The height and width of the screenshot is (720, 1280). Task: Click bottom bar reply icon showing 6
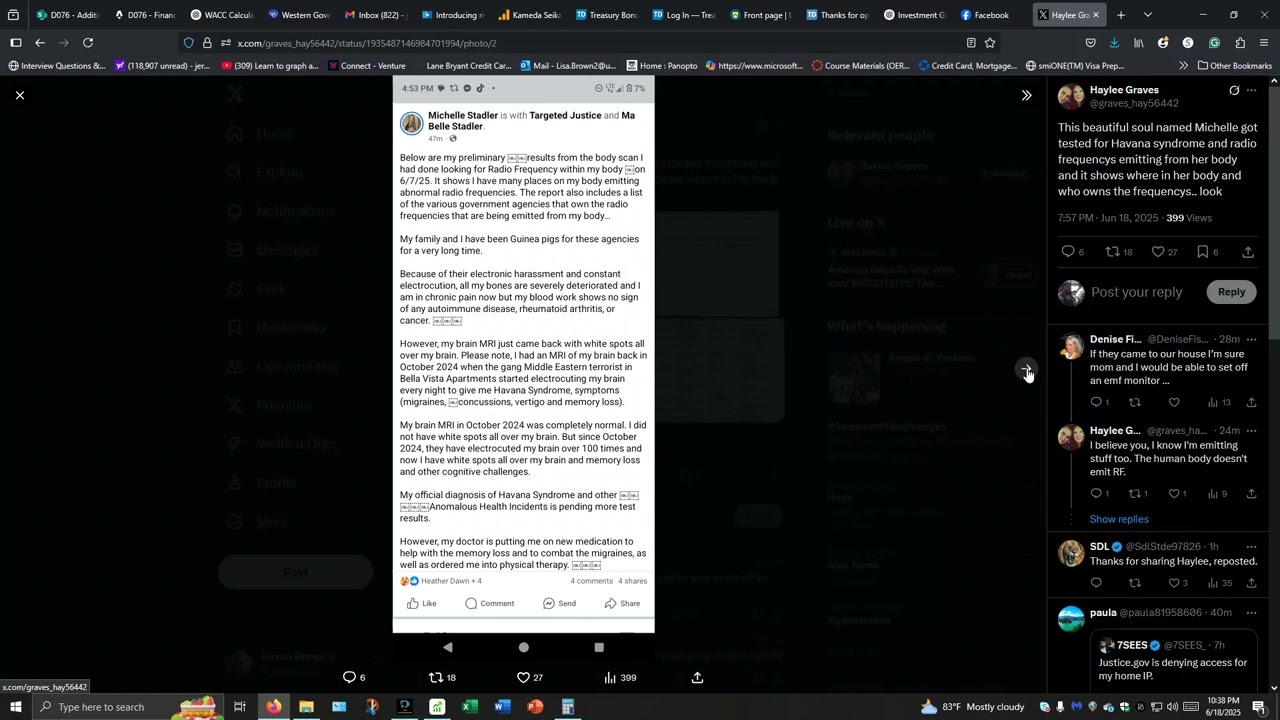(354, 678)
